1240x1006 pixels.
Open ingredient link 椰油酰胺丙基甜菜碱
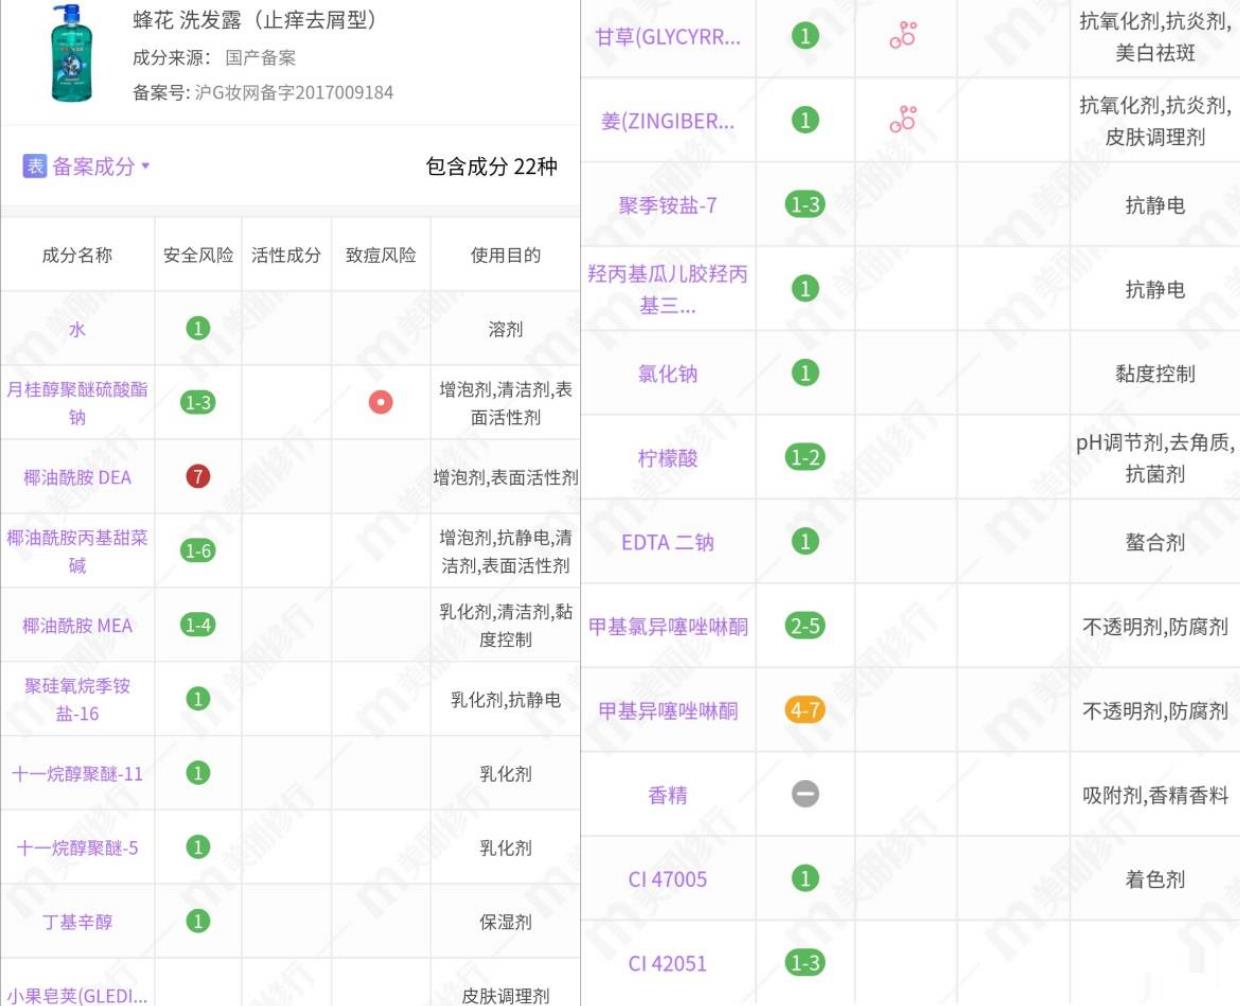click(77, 551)
